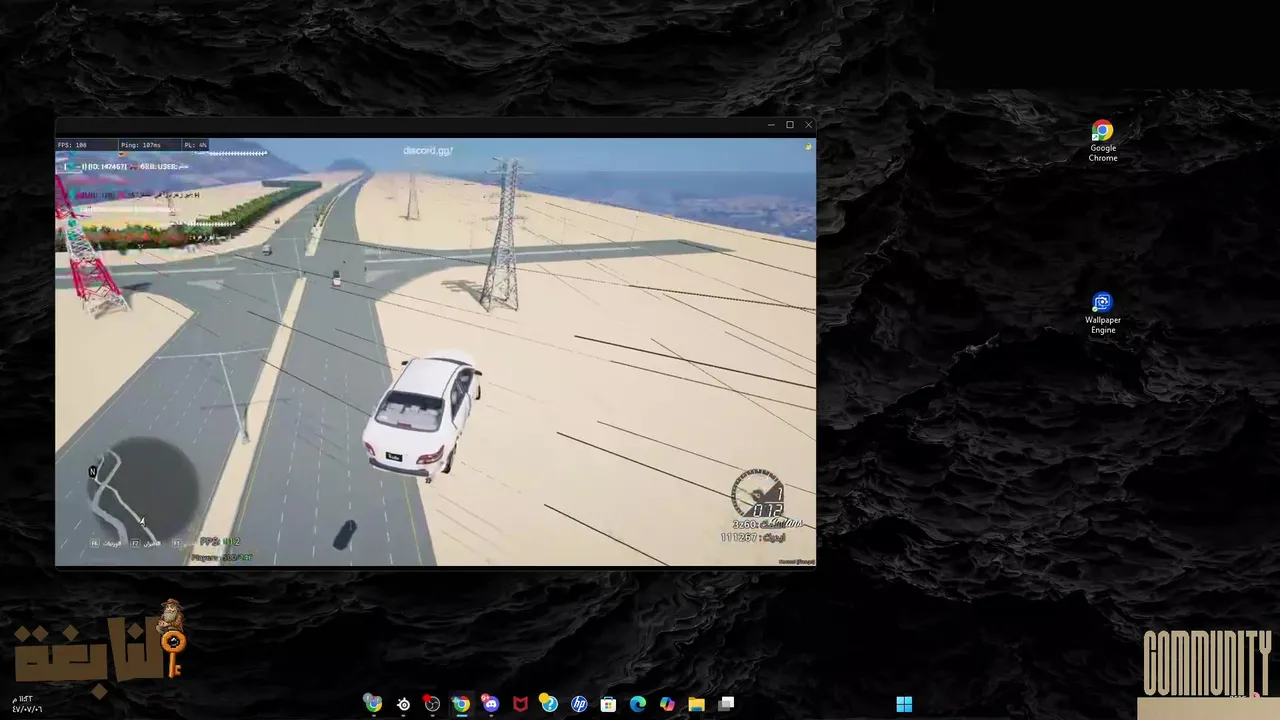Screen dimensions: 1280x720
Task: Open SteelSeries app in taskbar
Action: [403, 704]
